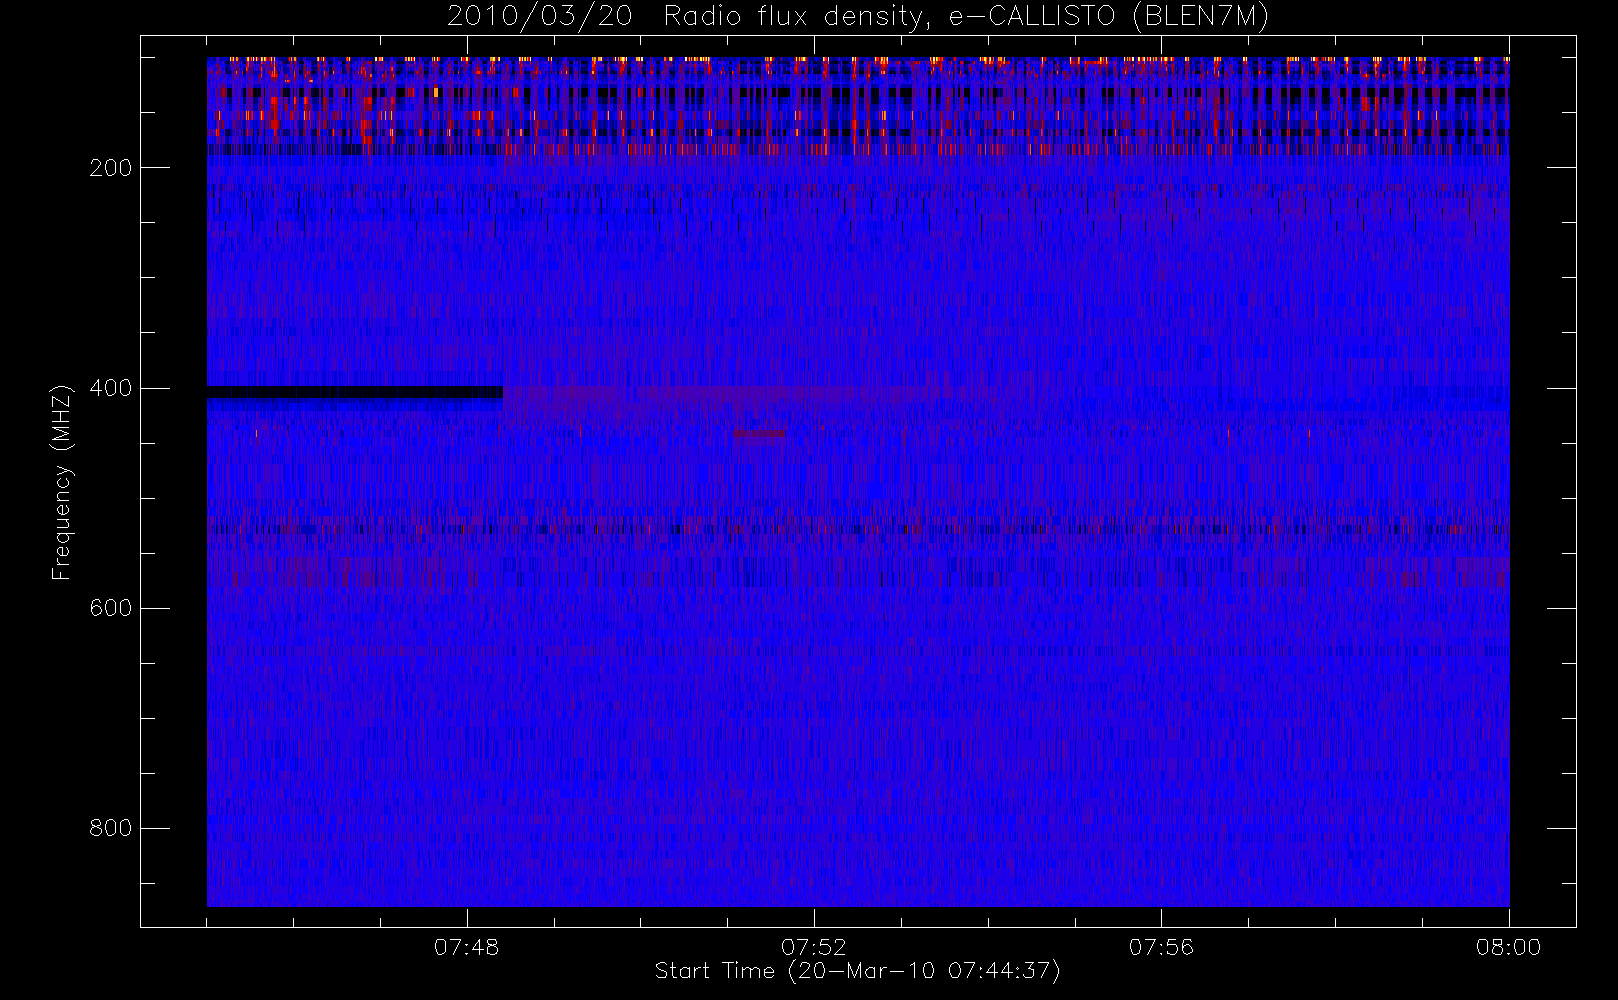This screenshot has width=1618, height=1000.
Task: Click the 07:48 time tick label
Action: (466, 947)
